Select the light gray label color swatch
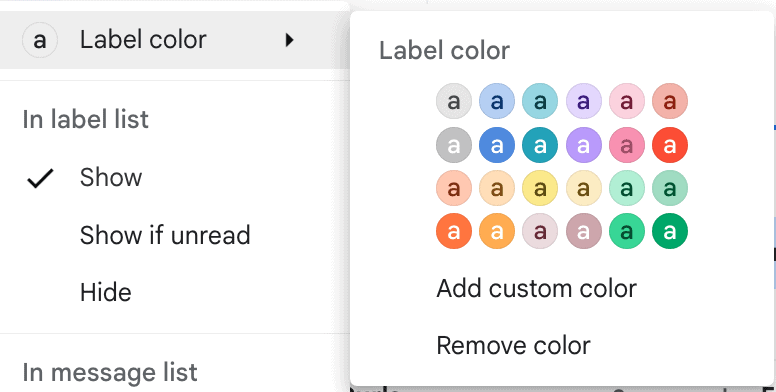Screen dimensions: 776x392 pyautogui.click(x=453, y=101)
